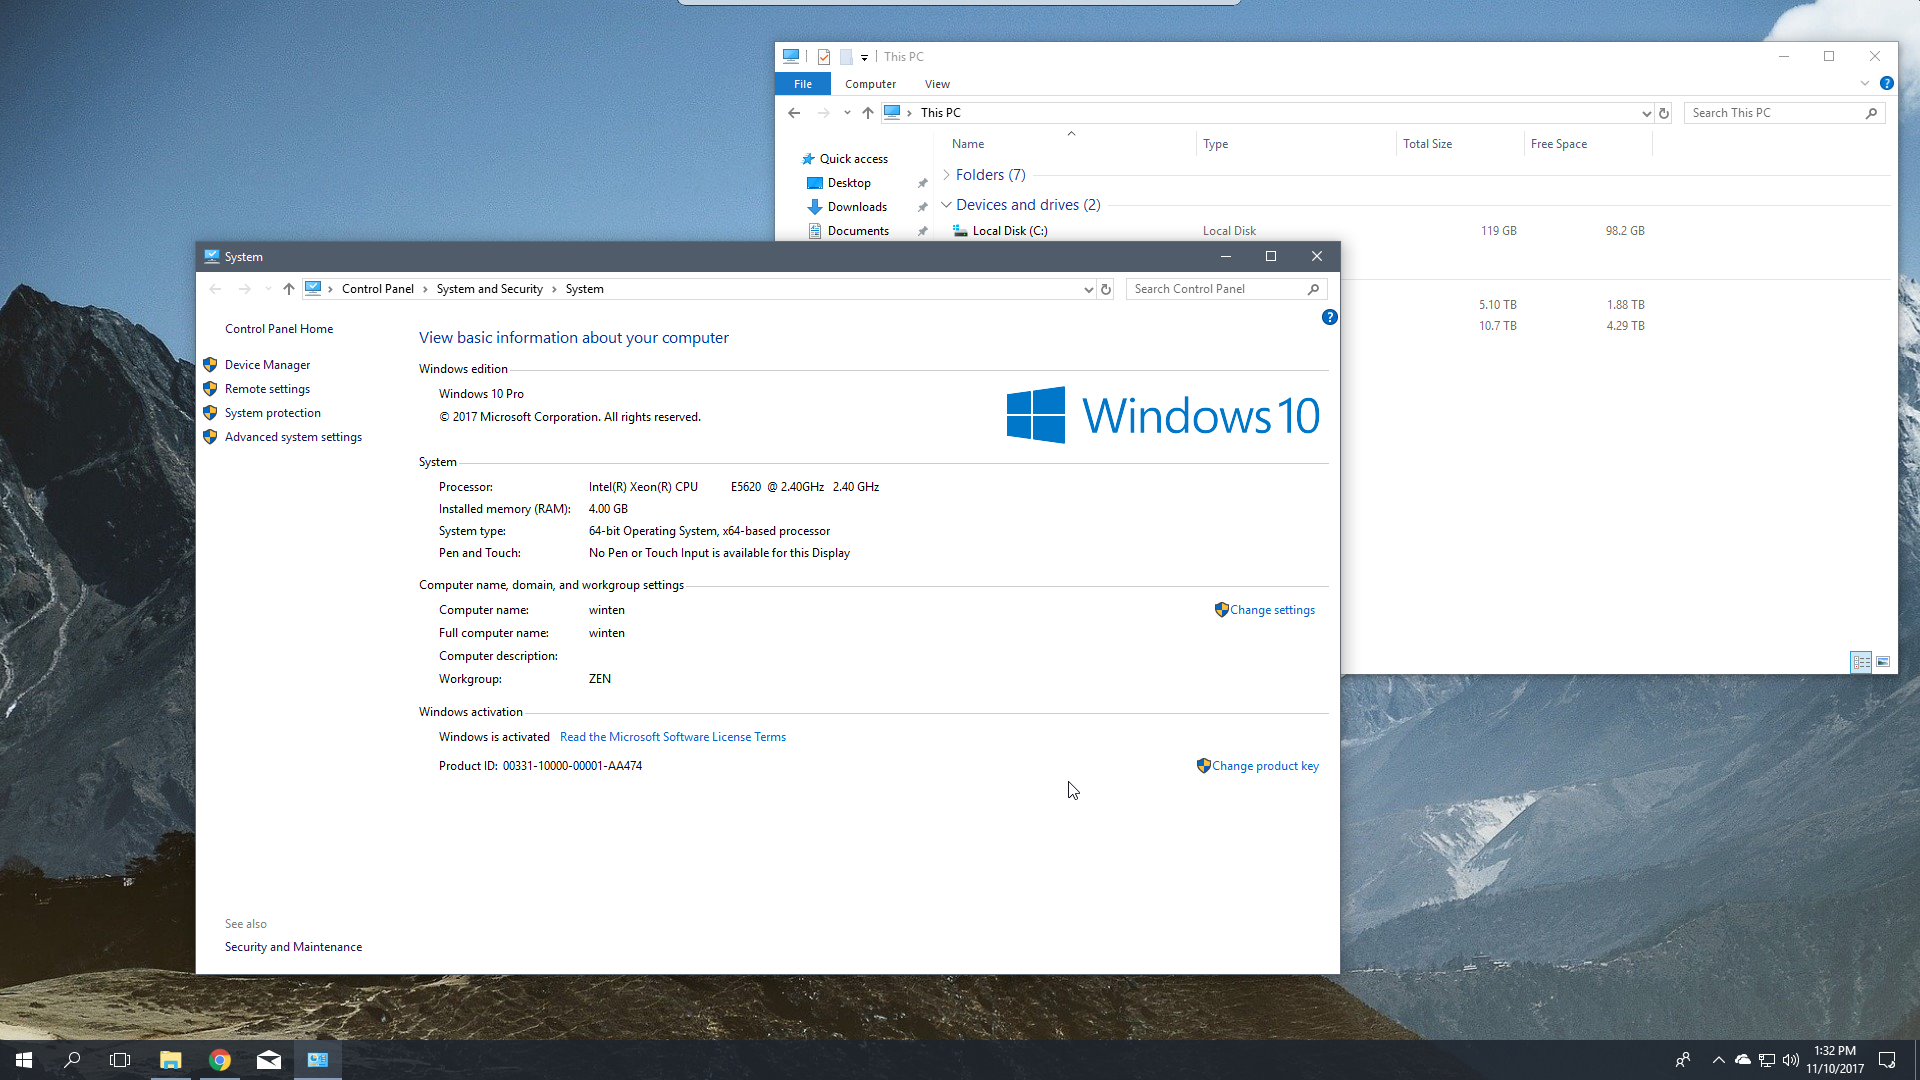
Task: Refresh the This PC window
Action: (x=1664, y=113)
